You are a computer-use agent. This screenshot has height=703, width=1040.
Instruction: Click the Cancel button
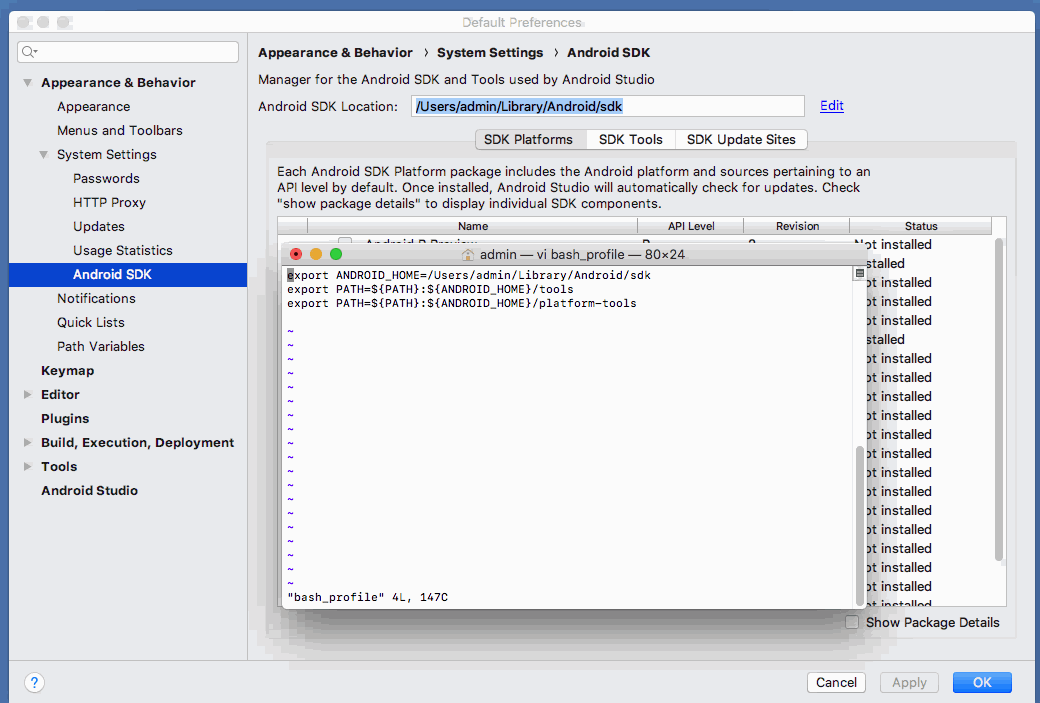coord(836,682)
